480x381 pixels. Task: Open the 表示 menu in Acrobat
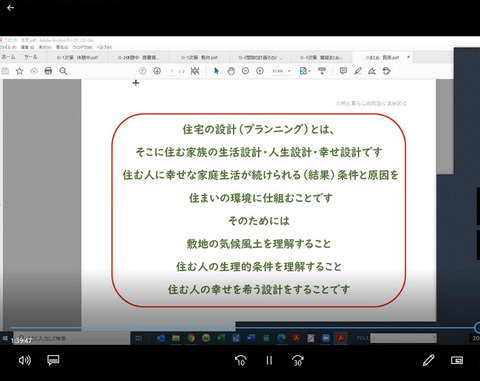(45, 47)
